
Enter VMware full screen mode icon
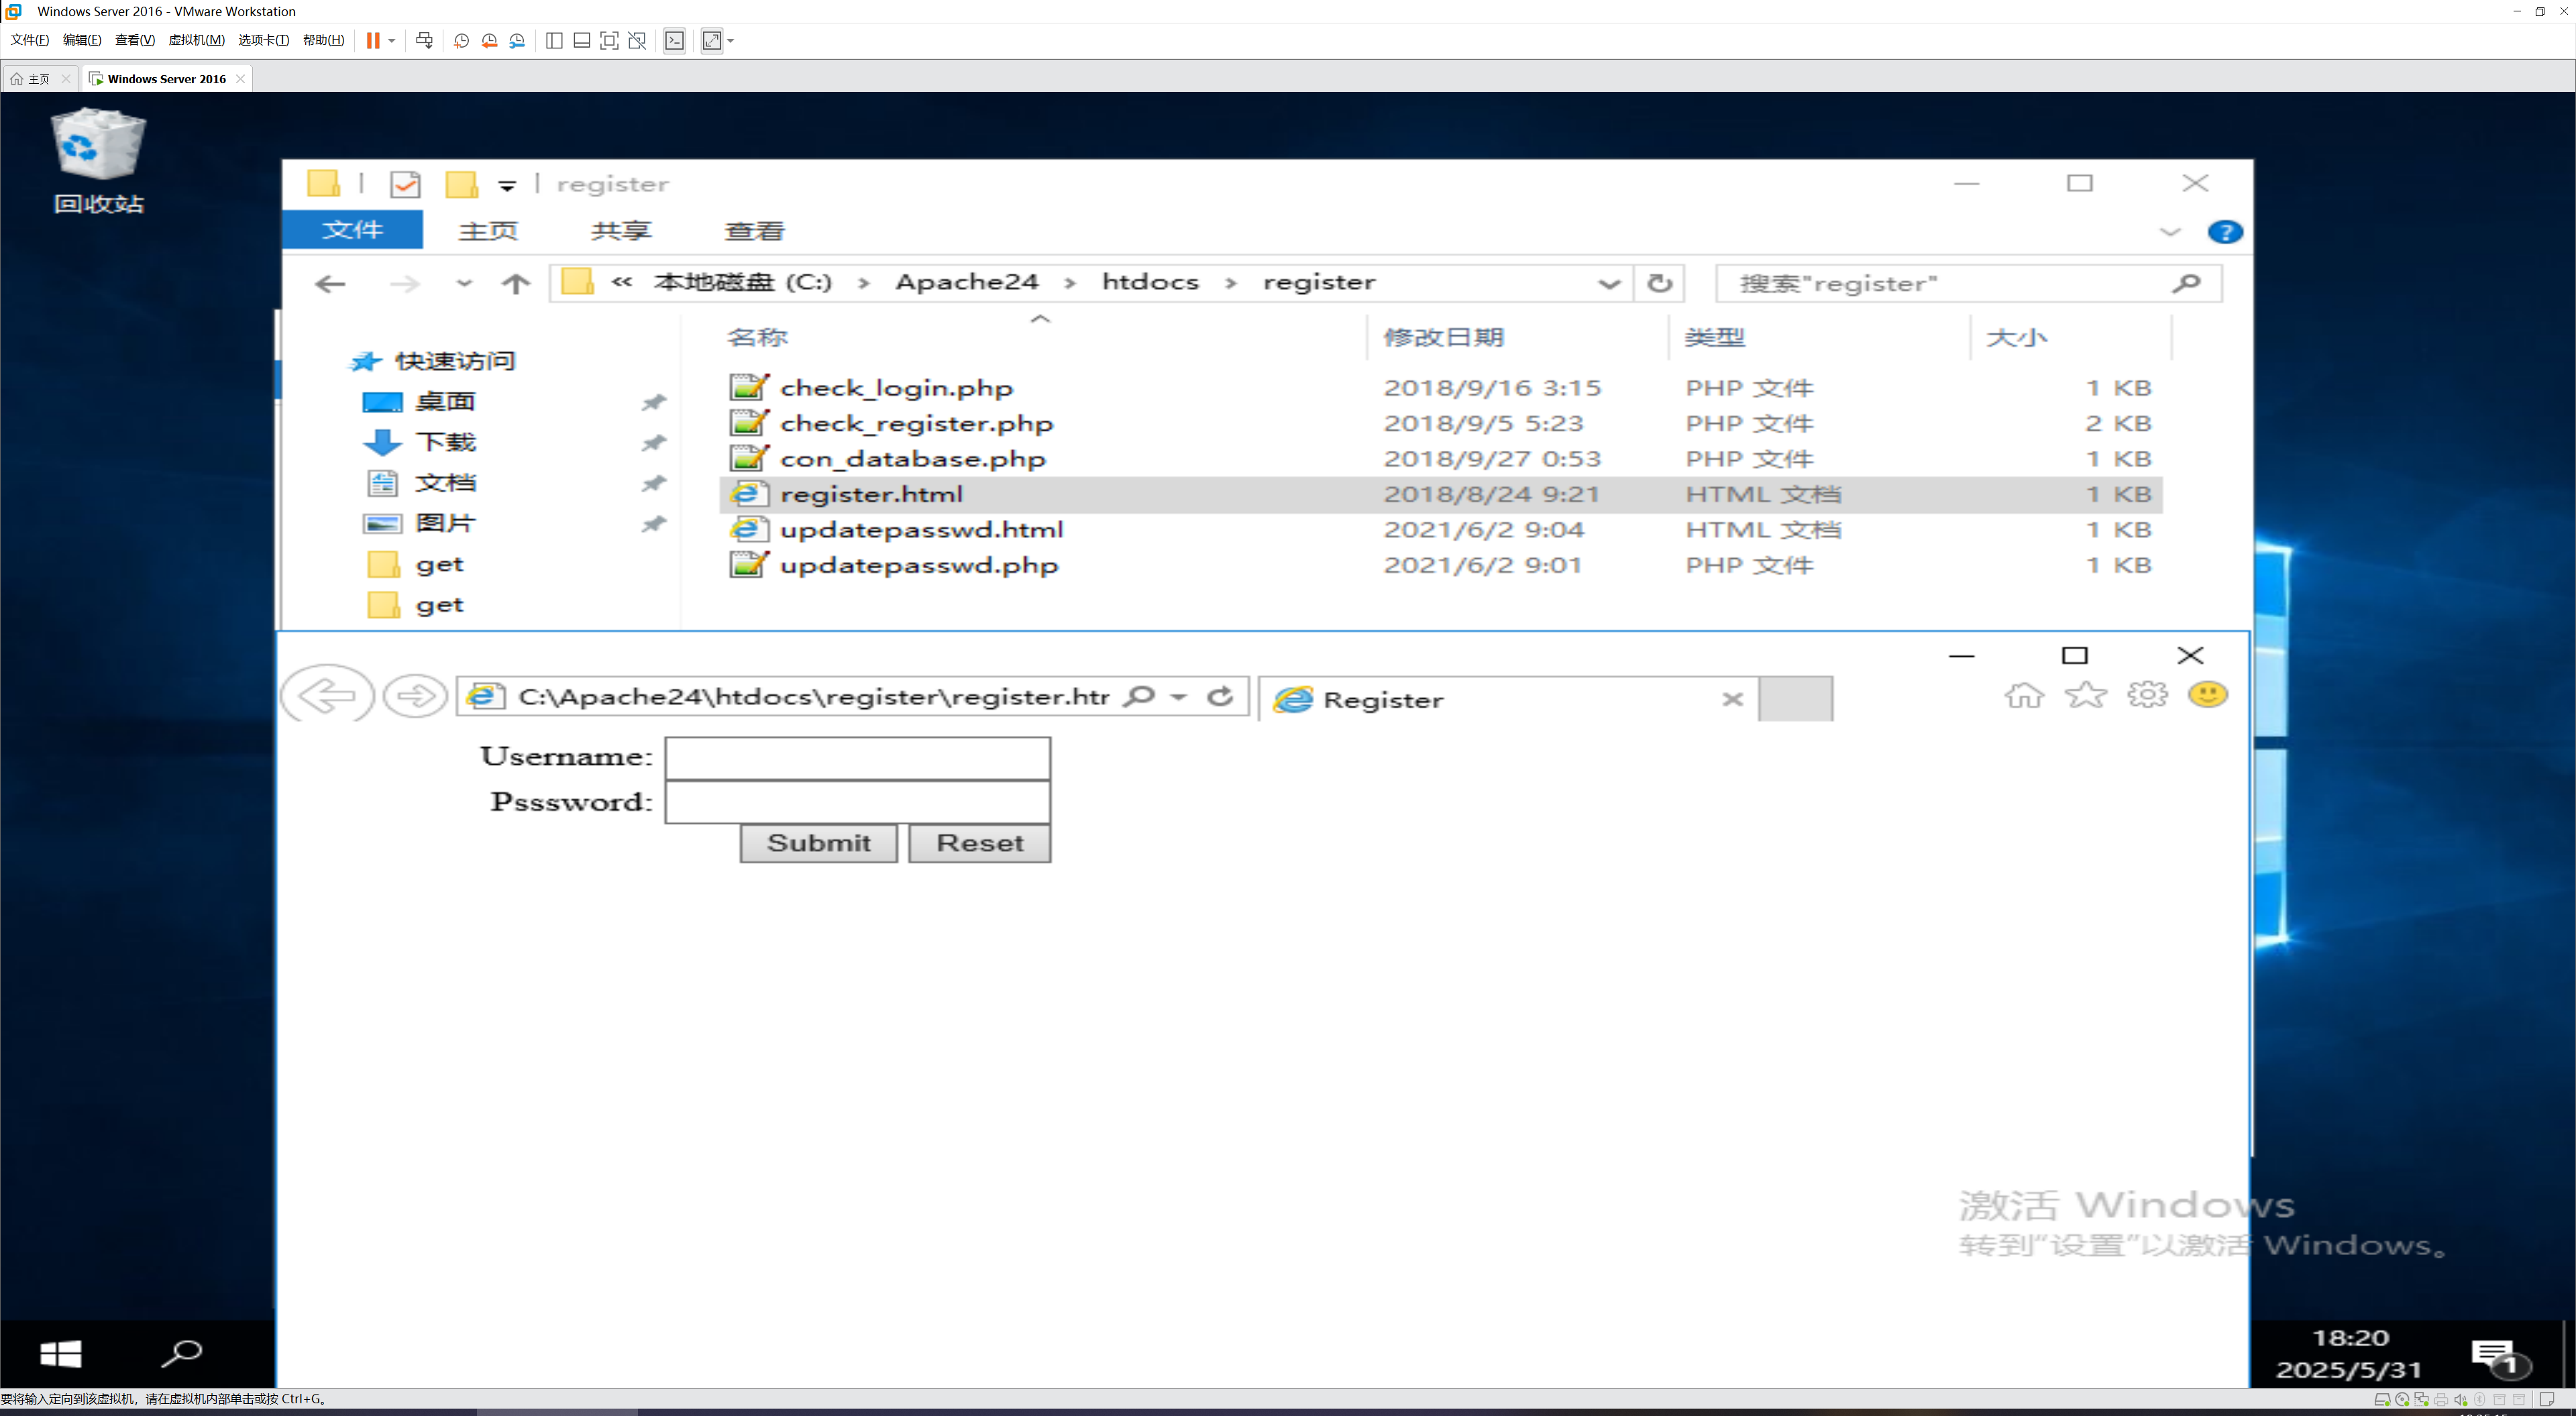point(609,41)
